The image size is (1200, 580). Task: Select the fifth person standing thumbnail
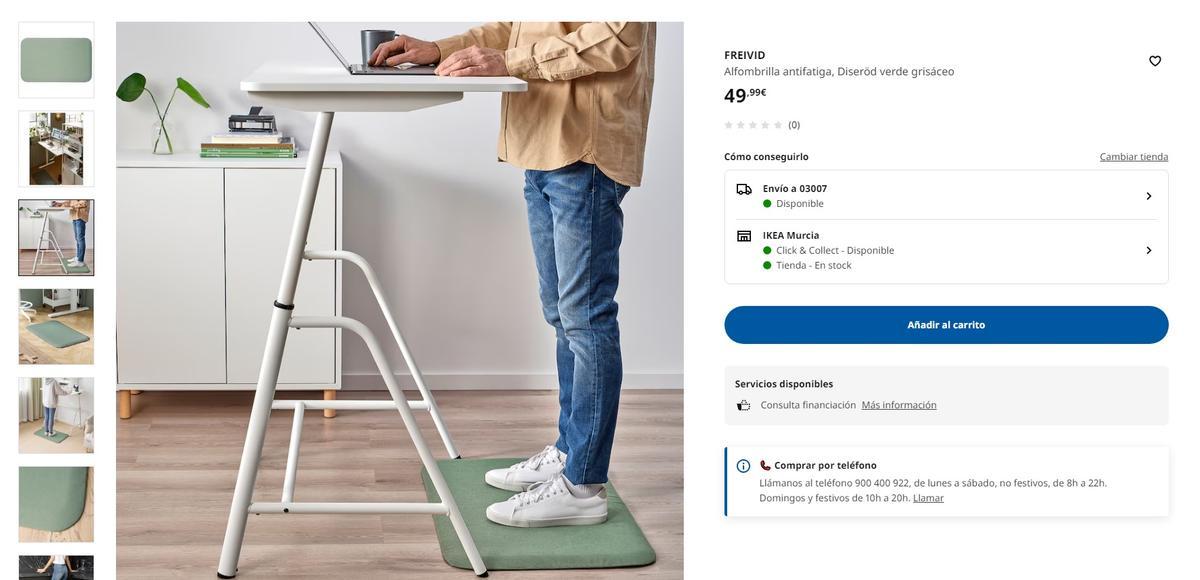(56, 416)
